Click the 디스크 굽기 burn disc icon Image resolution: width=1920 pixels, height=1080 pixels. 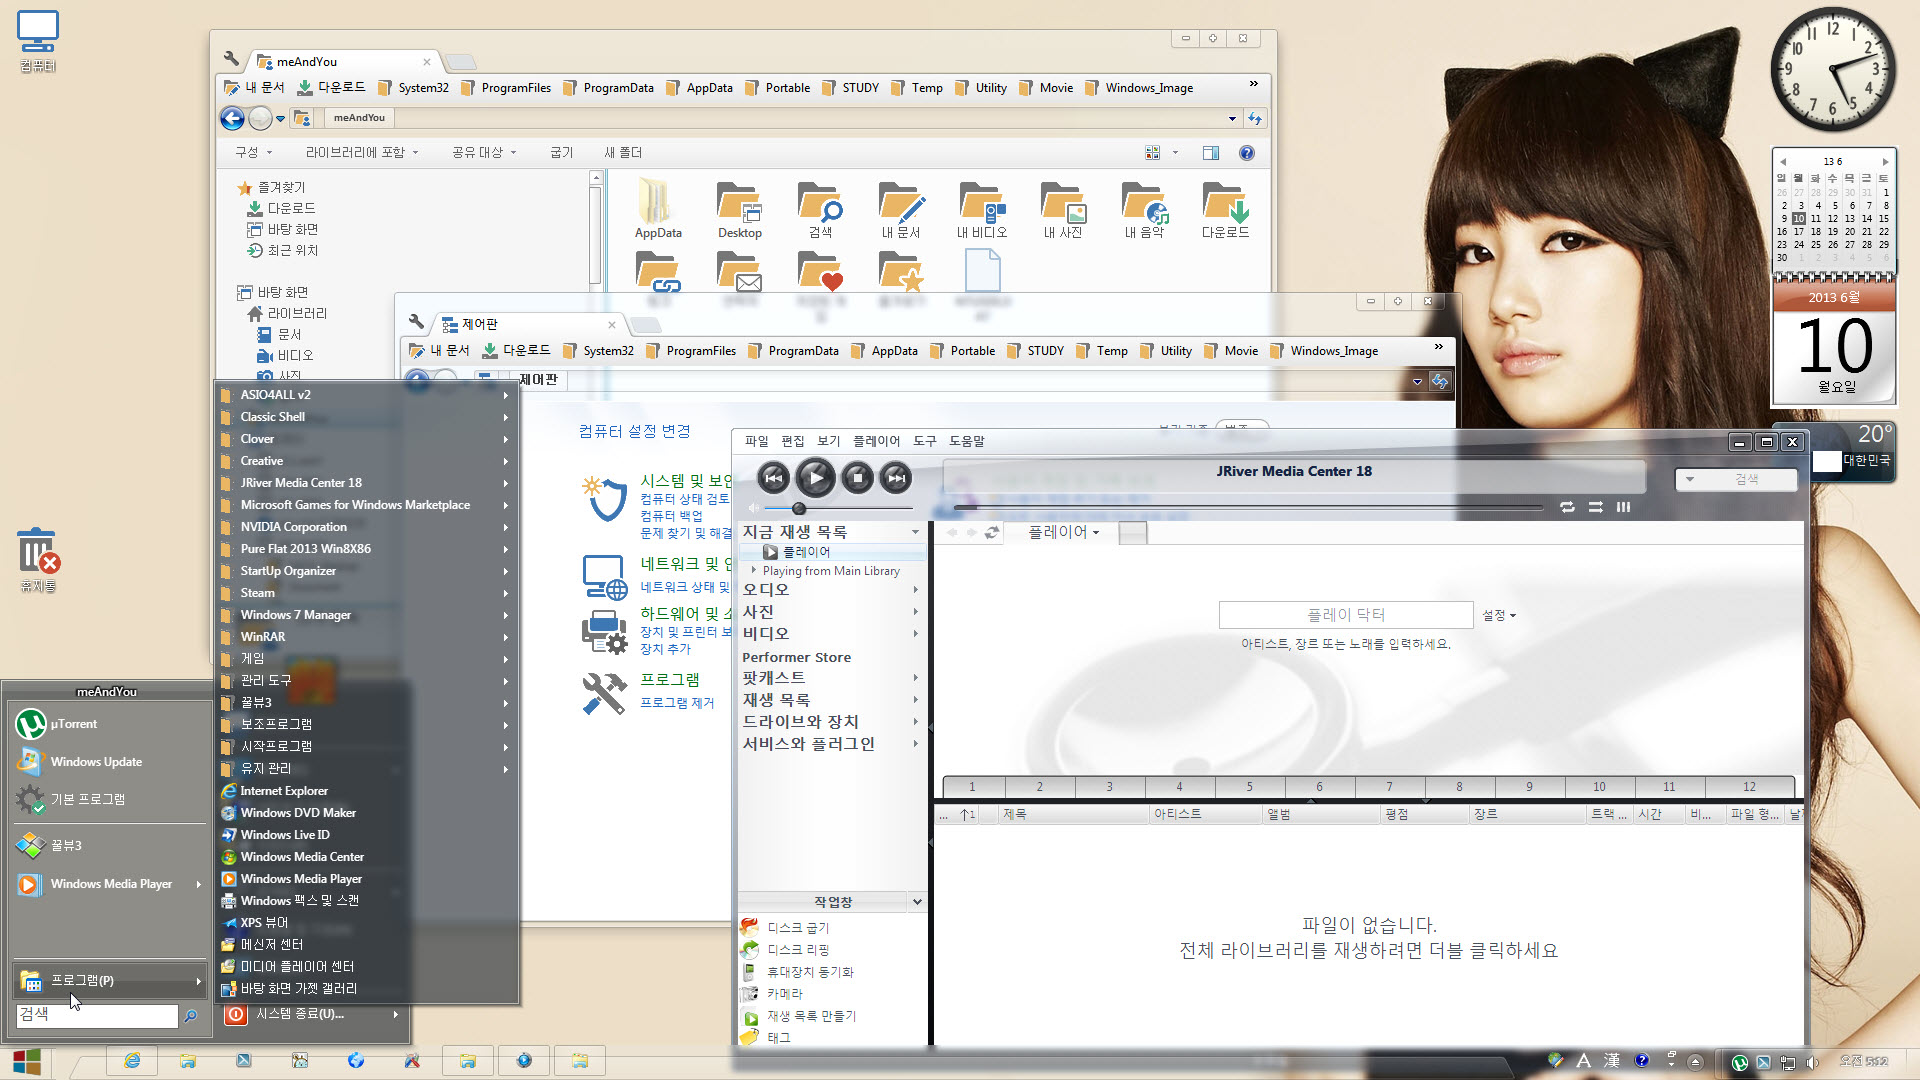pos(750,927)
